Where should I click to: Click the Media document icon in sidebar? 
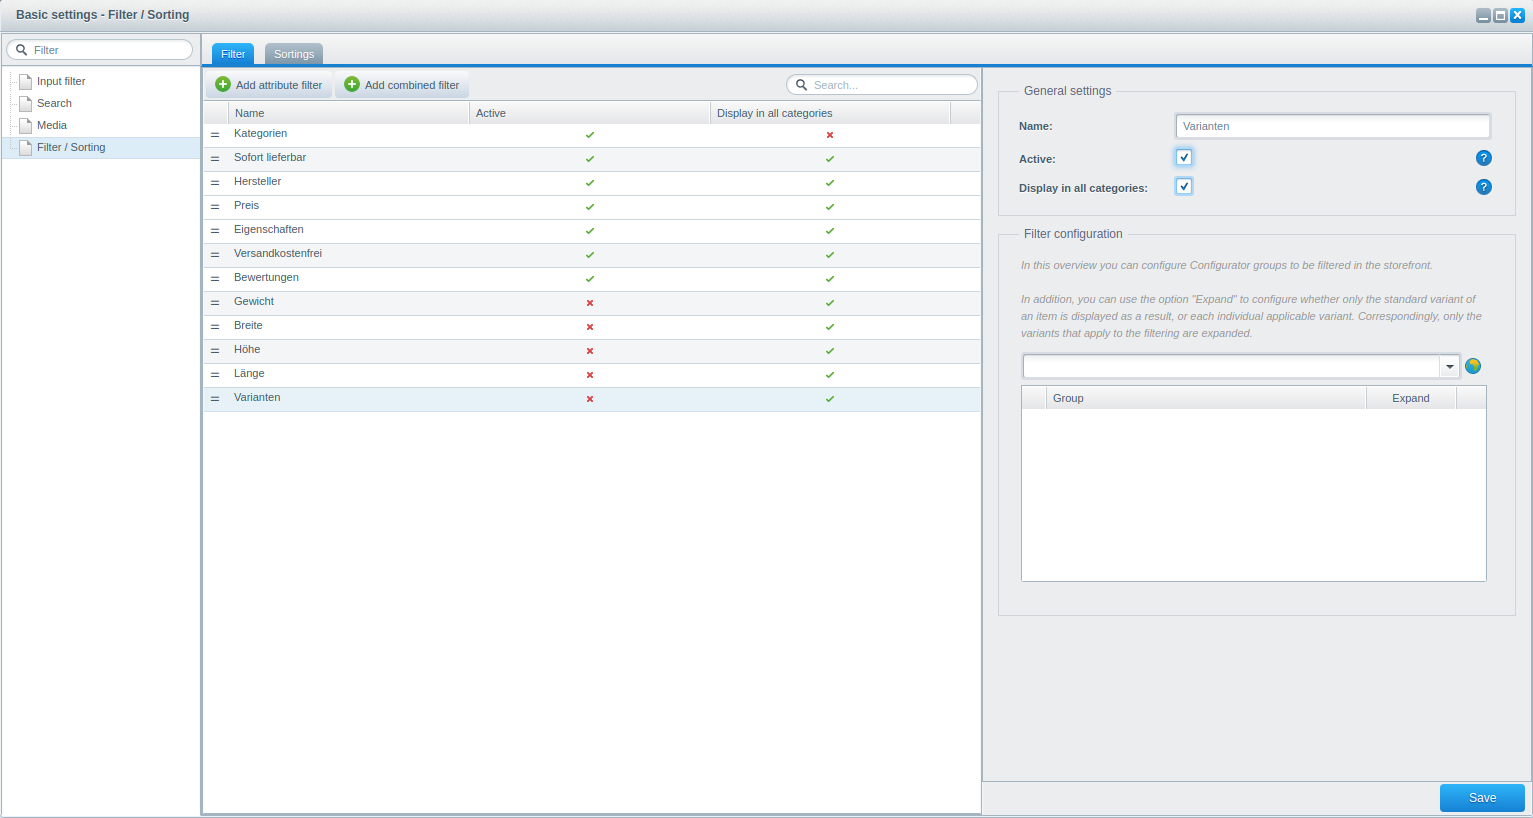click(x=26, y=126)
